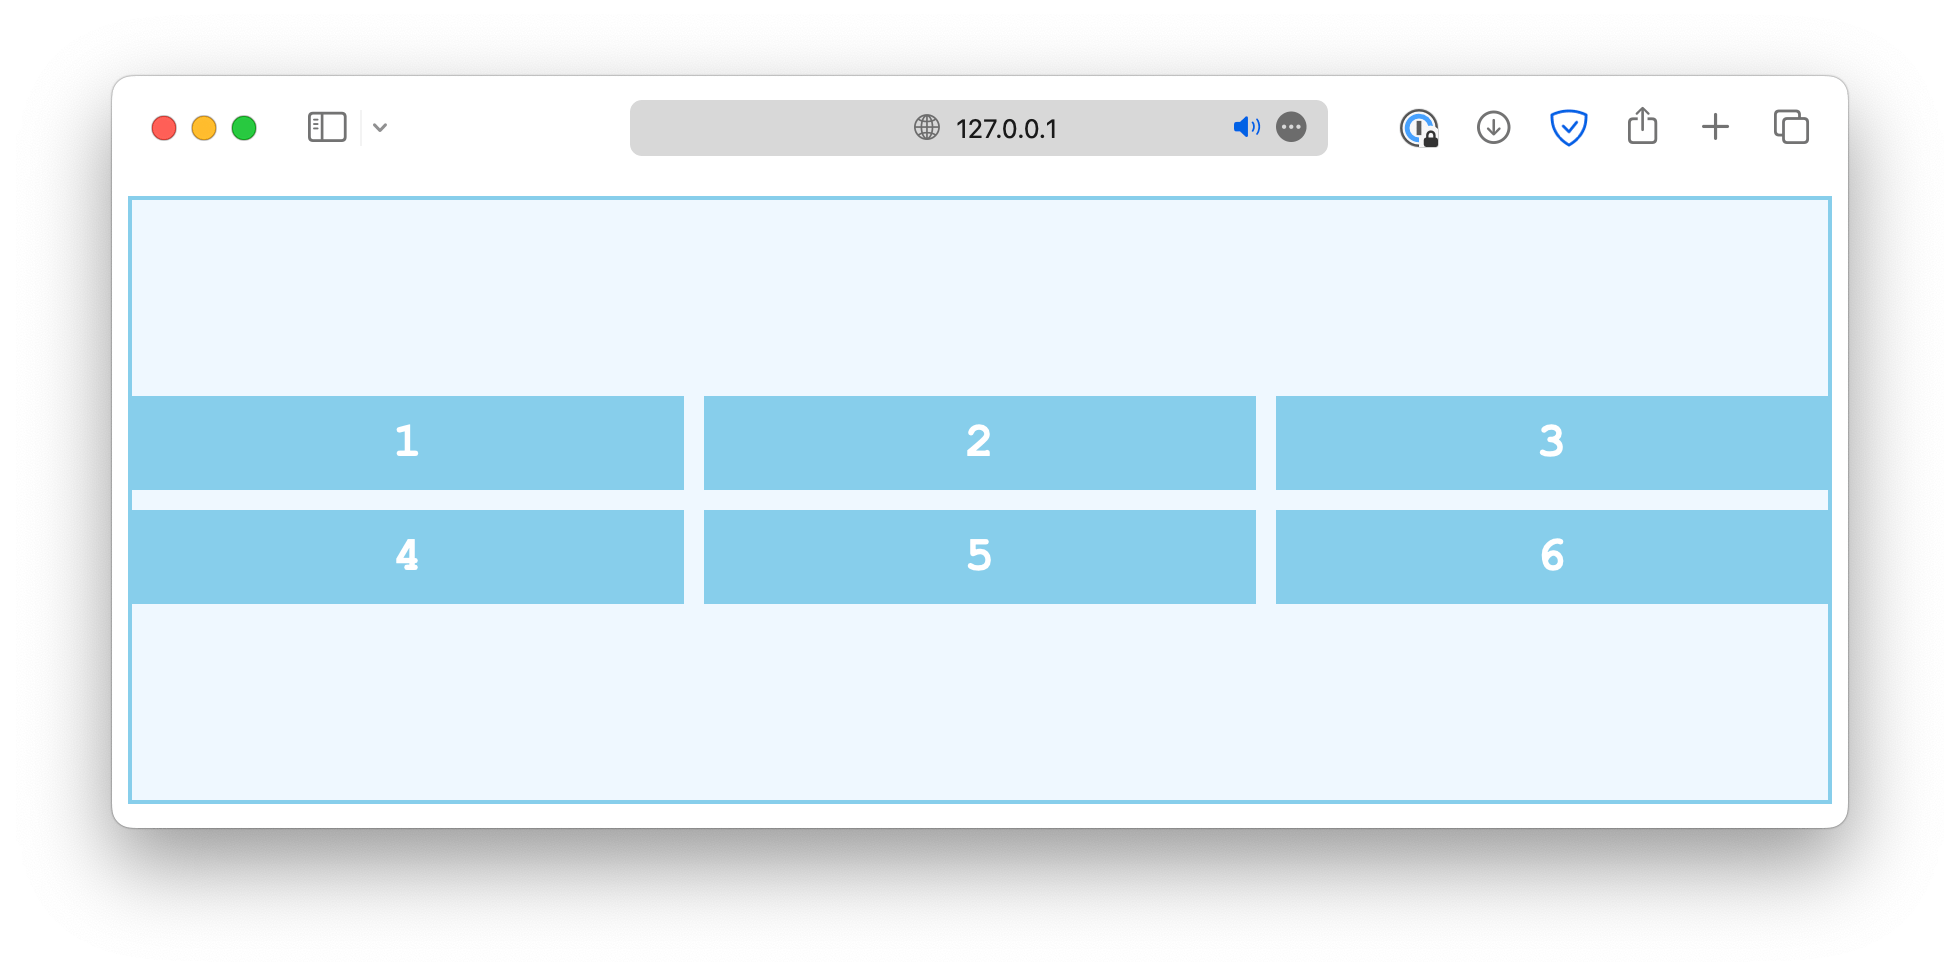
Task: Select the 1Password extension icon
Action: (1419, 127)
